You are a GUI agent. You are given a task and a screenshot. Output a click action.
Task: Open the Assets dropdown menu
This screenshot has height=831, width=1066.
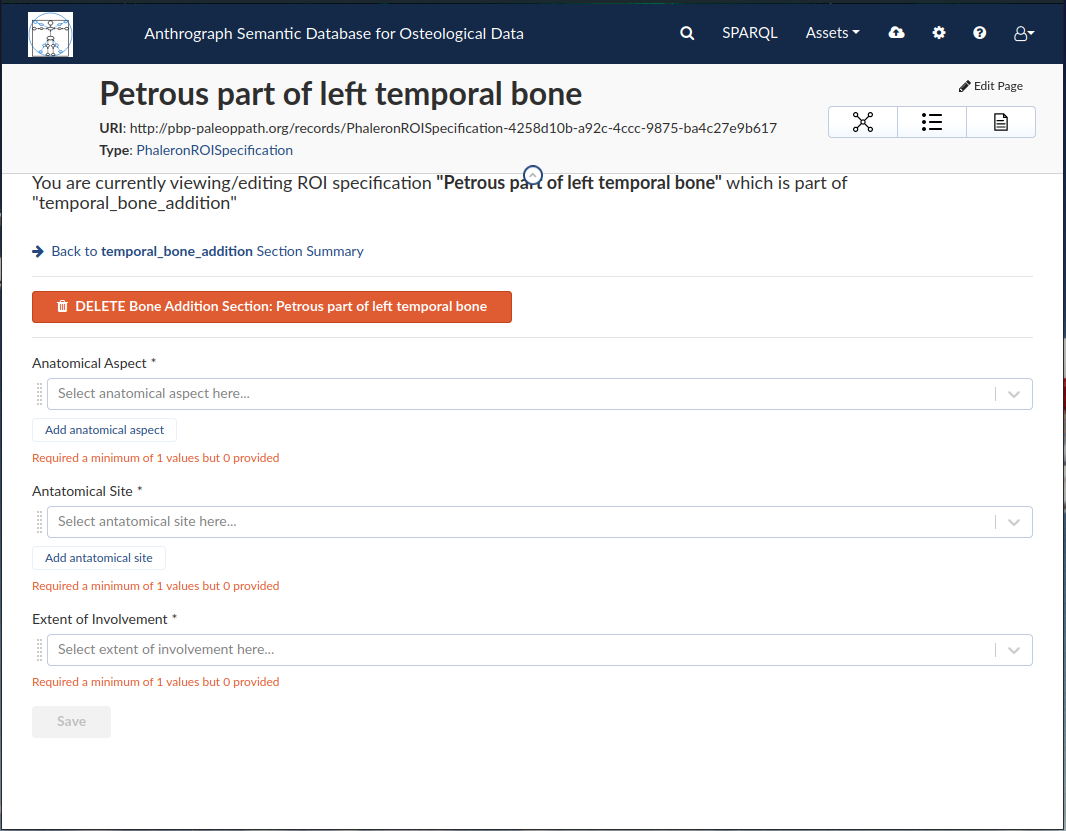point(832,33)
